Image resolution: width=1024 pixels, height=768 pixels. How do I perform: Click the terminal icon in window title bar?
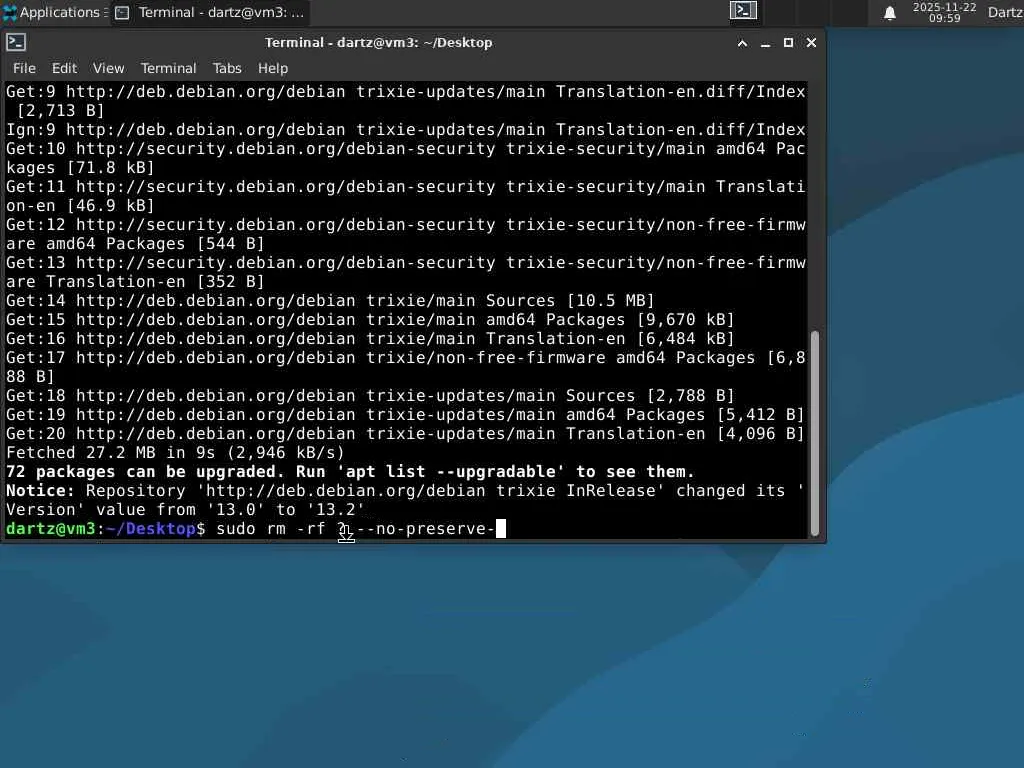[x=16, y=42]
